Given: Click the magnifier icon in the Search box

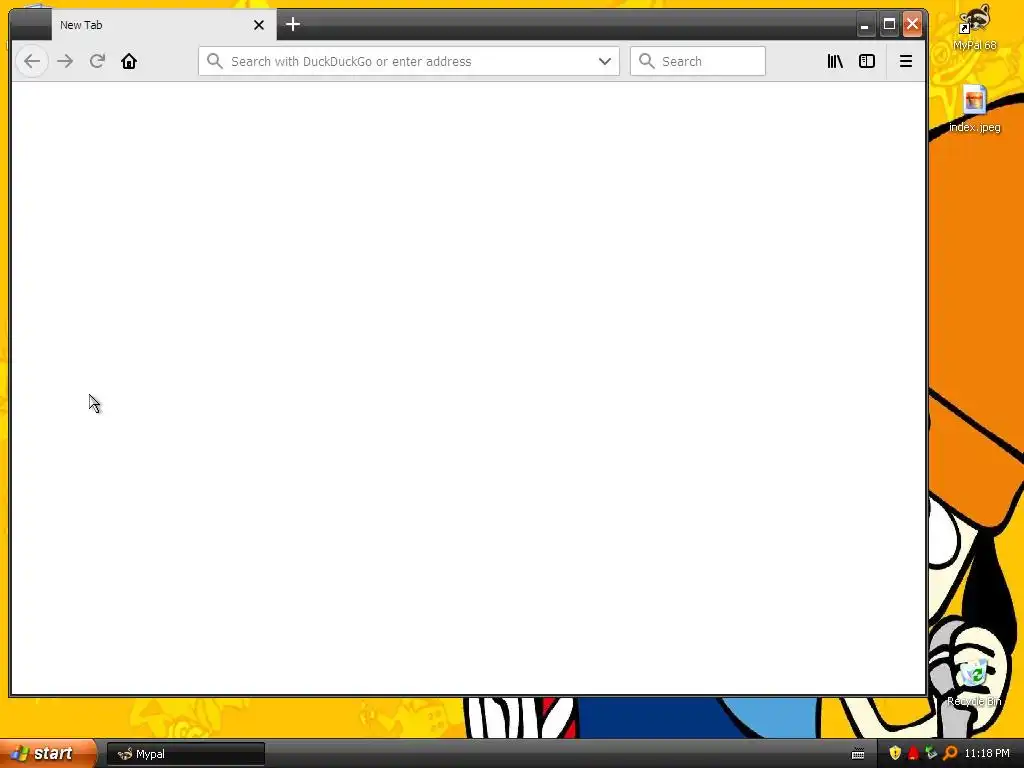Looking at the screenshot, I should pos(647,61).
